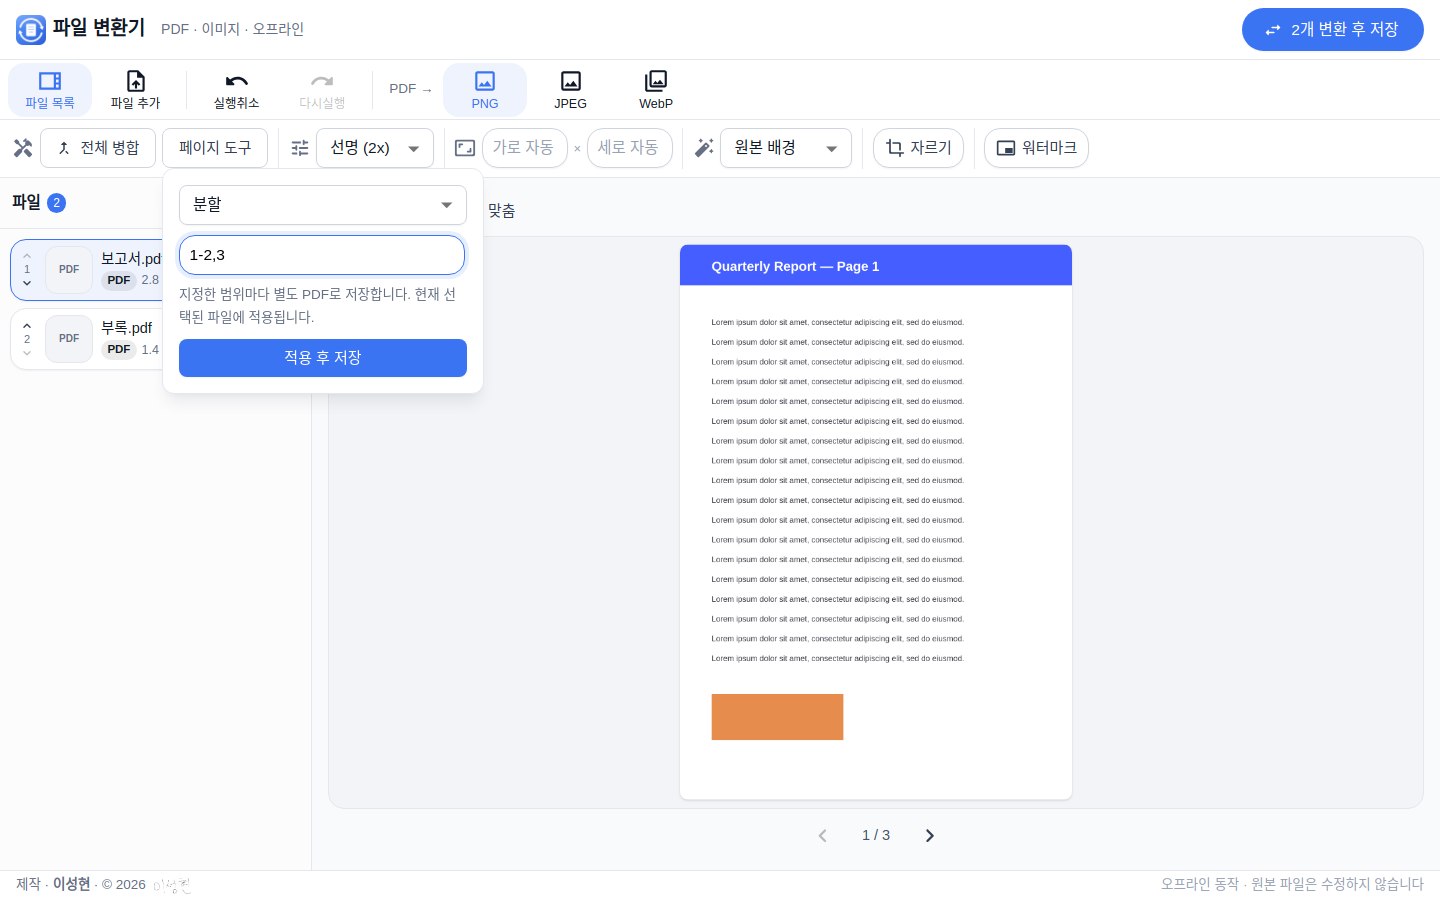The height and width of the screenshot is (900, 1440).
Task: Click the 맞춤 fit label
Action: coord(502,211)
